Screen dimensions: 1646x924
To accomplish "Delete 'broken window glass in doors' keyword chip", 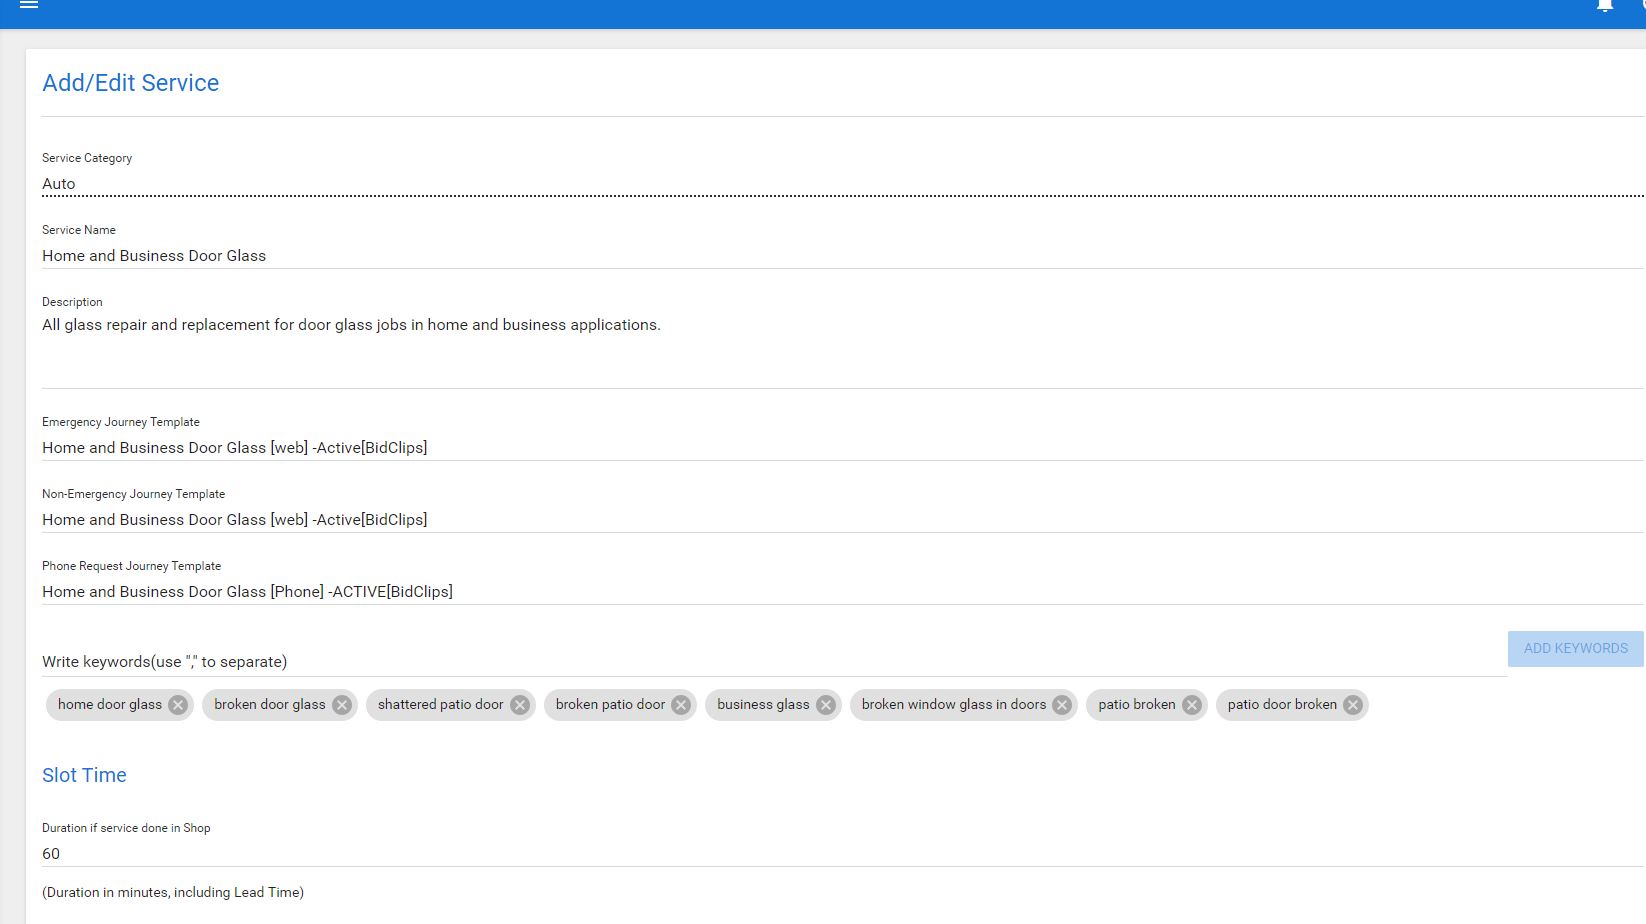I will coord(1062,705).
